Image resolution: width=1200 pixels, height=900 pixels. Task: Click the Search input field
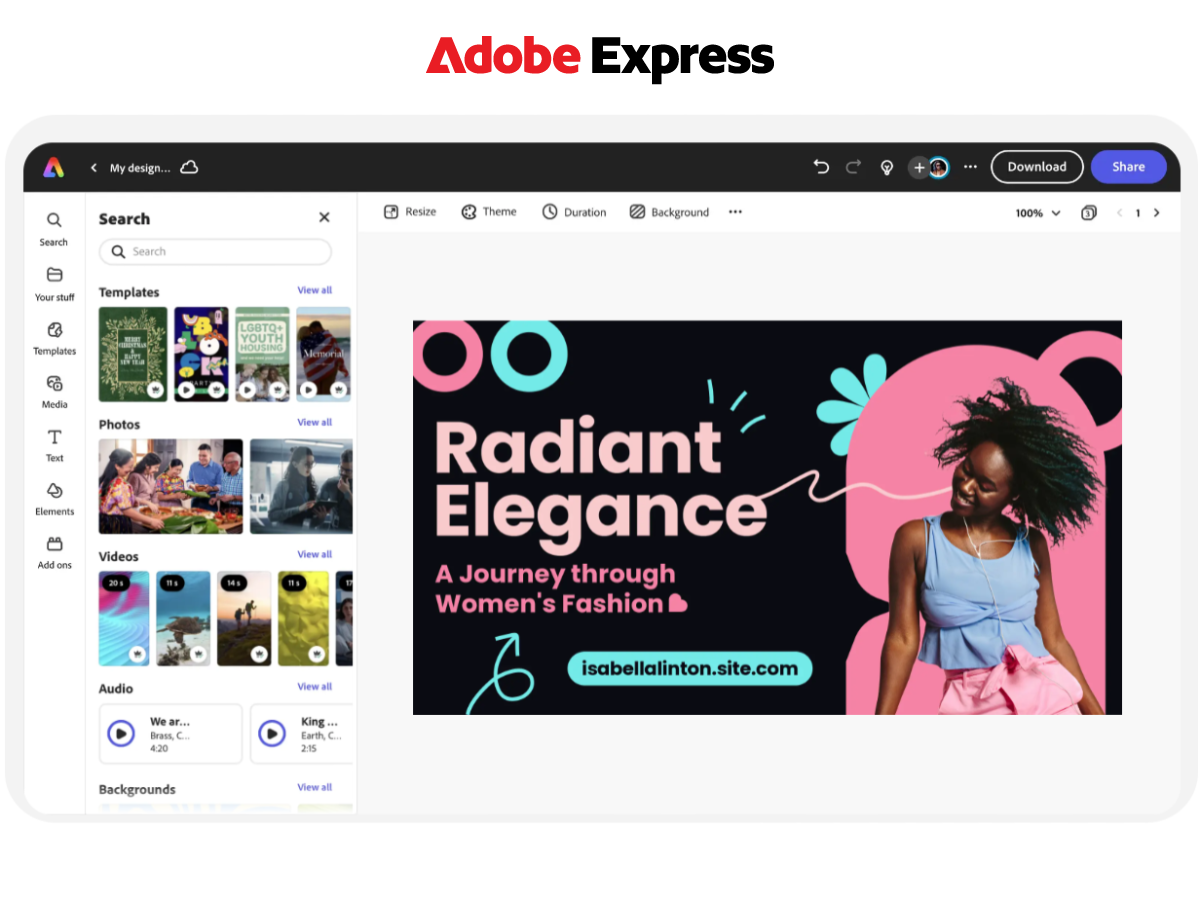pos(215,252)
